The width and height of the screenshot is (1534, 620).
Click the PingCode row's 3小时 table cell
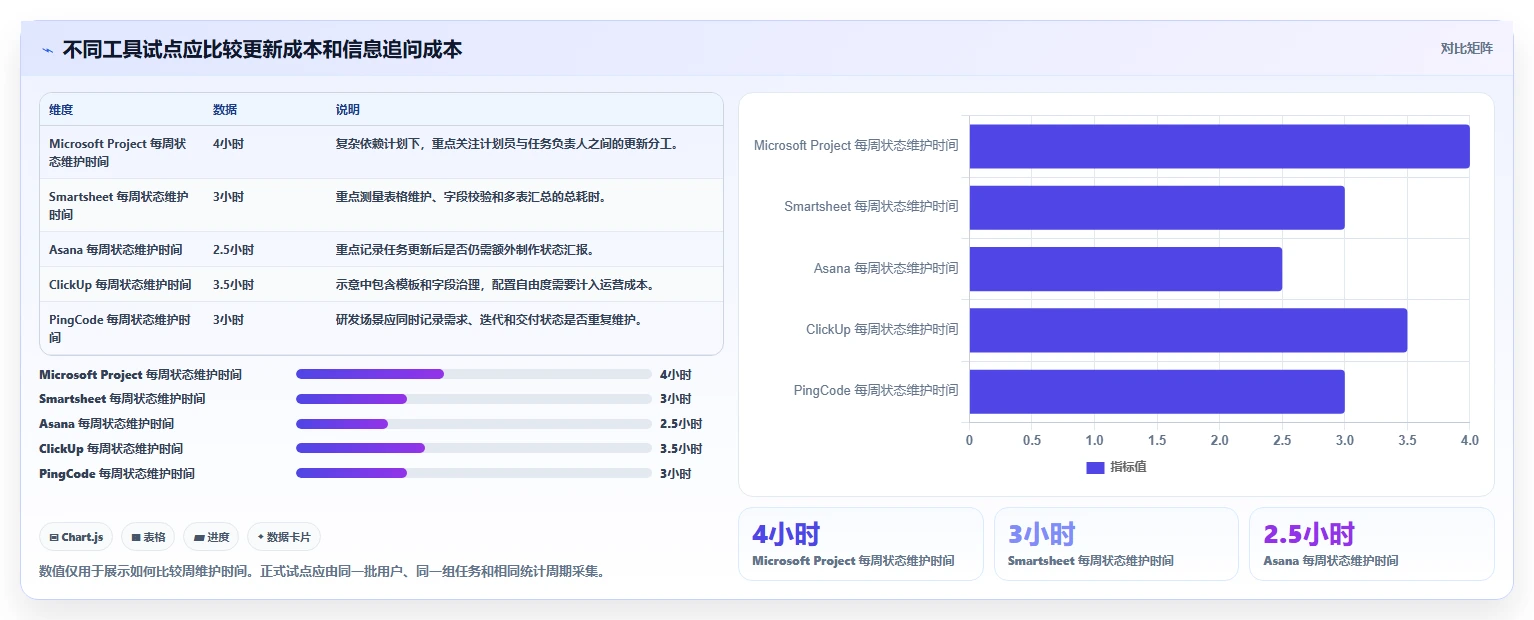click(x=228, y=320)
